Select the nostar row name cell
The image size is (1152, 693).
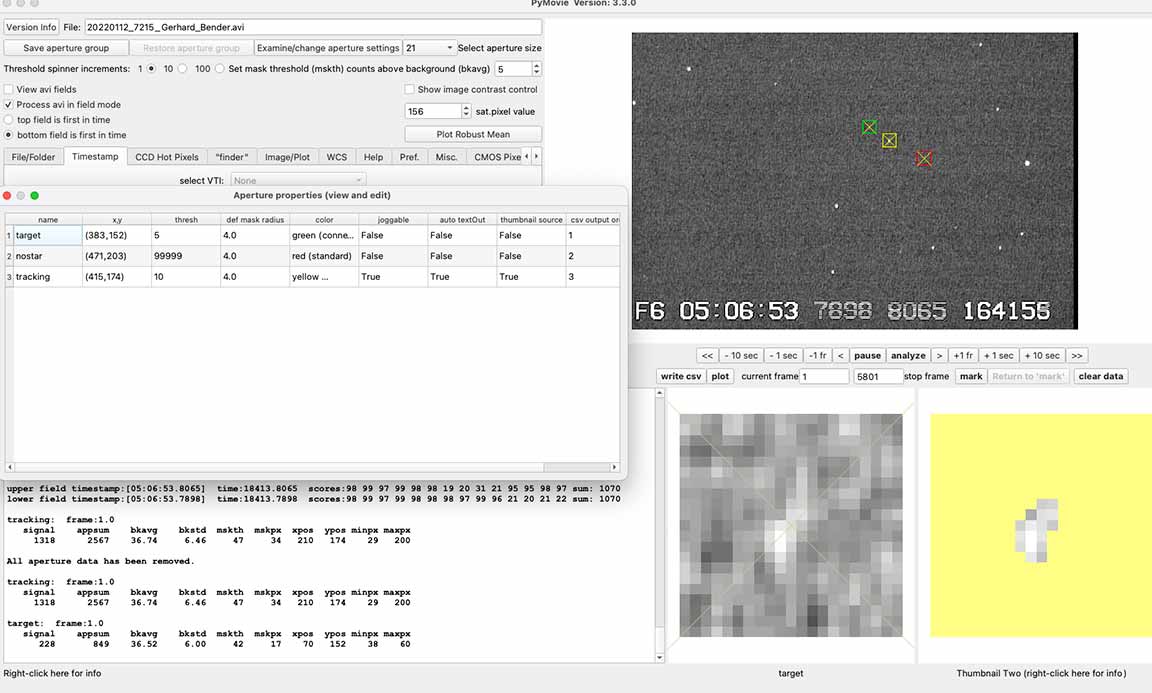pos(48,256)
